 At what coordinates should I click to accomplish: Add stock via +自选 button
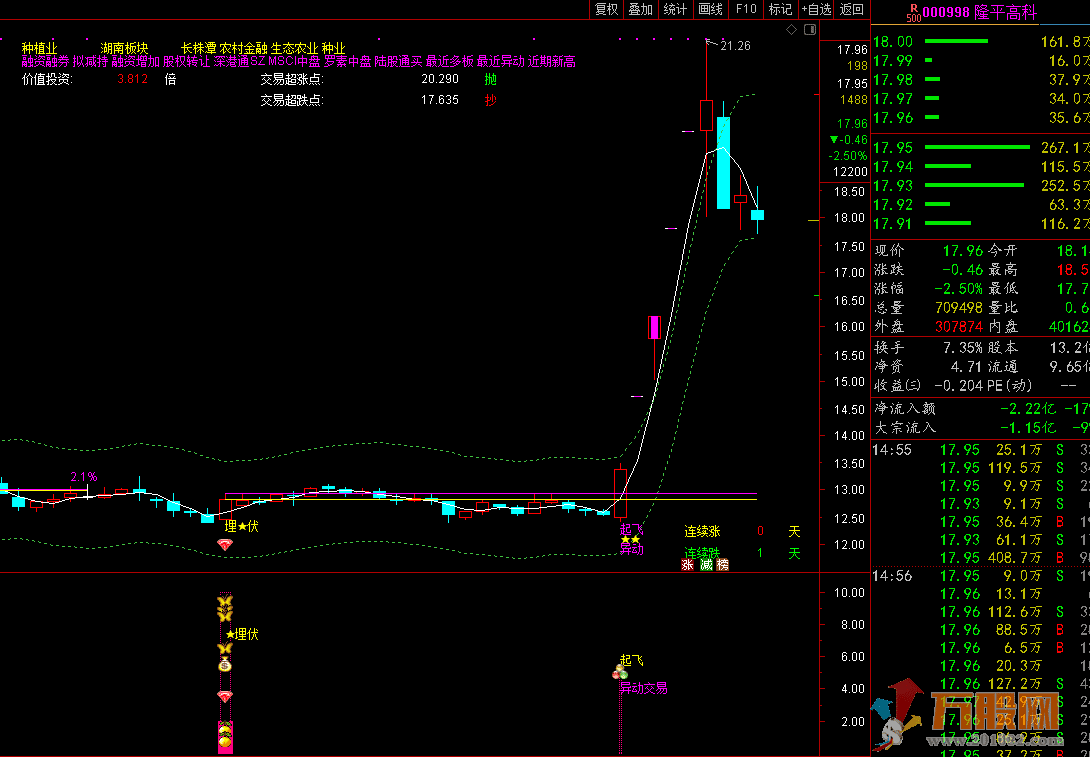click(816, 9)
